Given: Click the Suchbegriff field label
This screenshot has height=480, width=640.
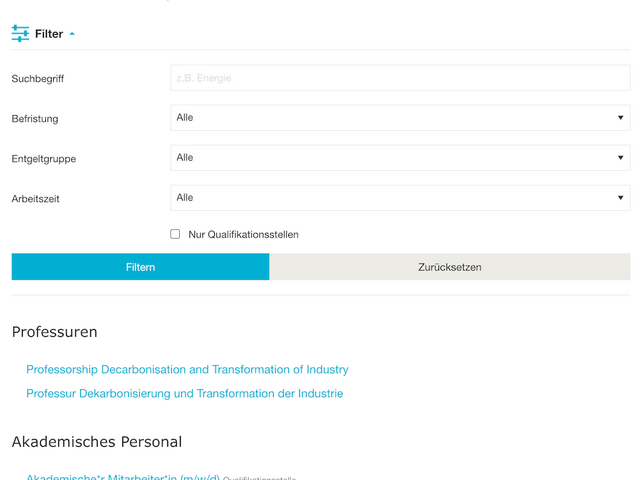Looking at the screenshot, I should coord(38,79).
